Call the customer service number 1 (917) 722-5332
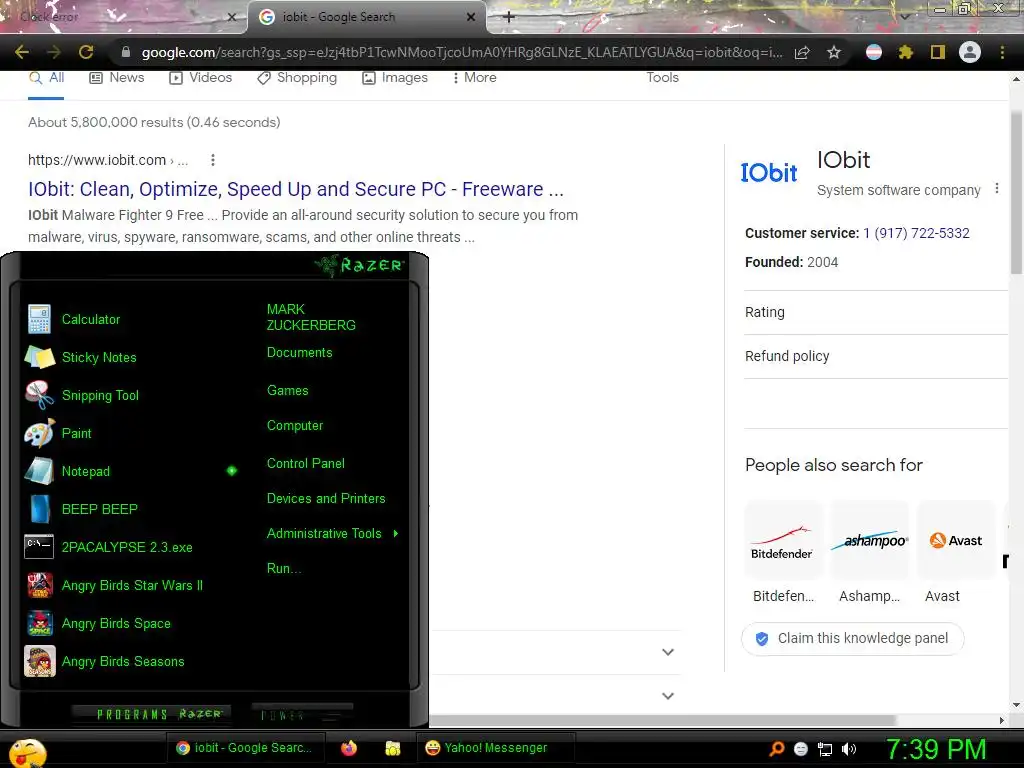The height and width of the screenshot is (768, 1024). (x=916, y=233)
